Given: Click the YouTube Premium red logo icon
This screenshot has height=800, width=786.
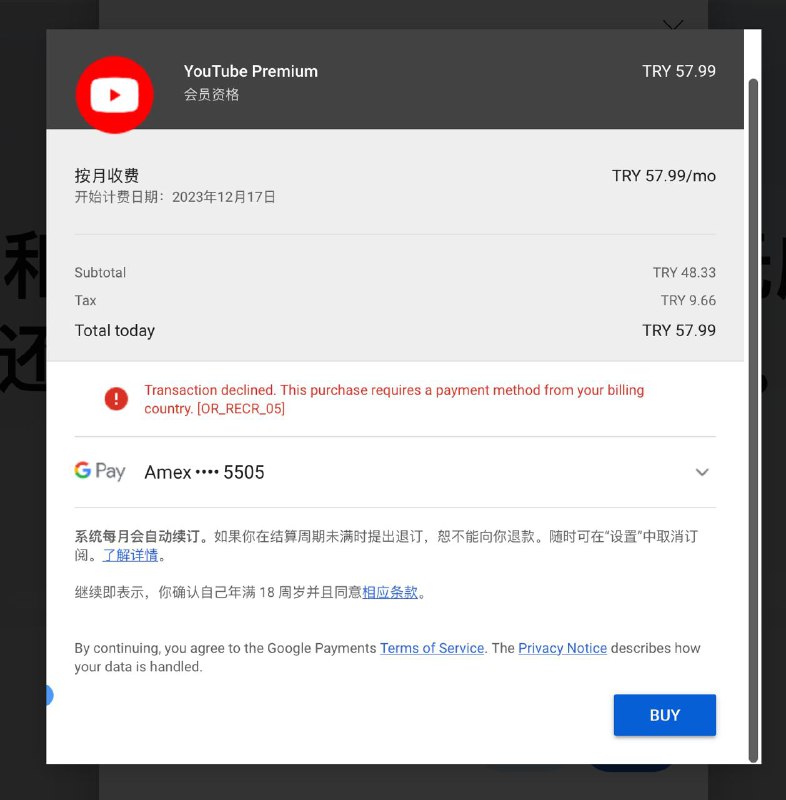Looking at the screenshot, I should (x=114, y=94).
